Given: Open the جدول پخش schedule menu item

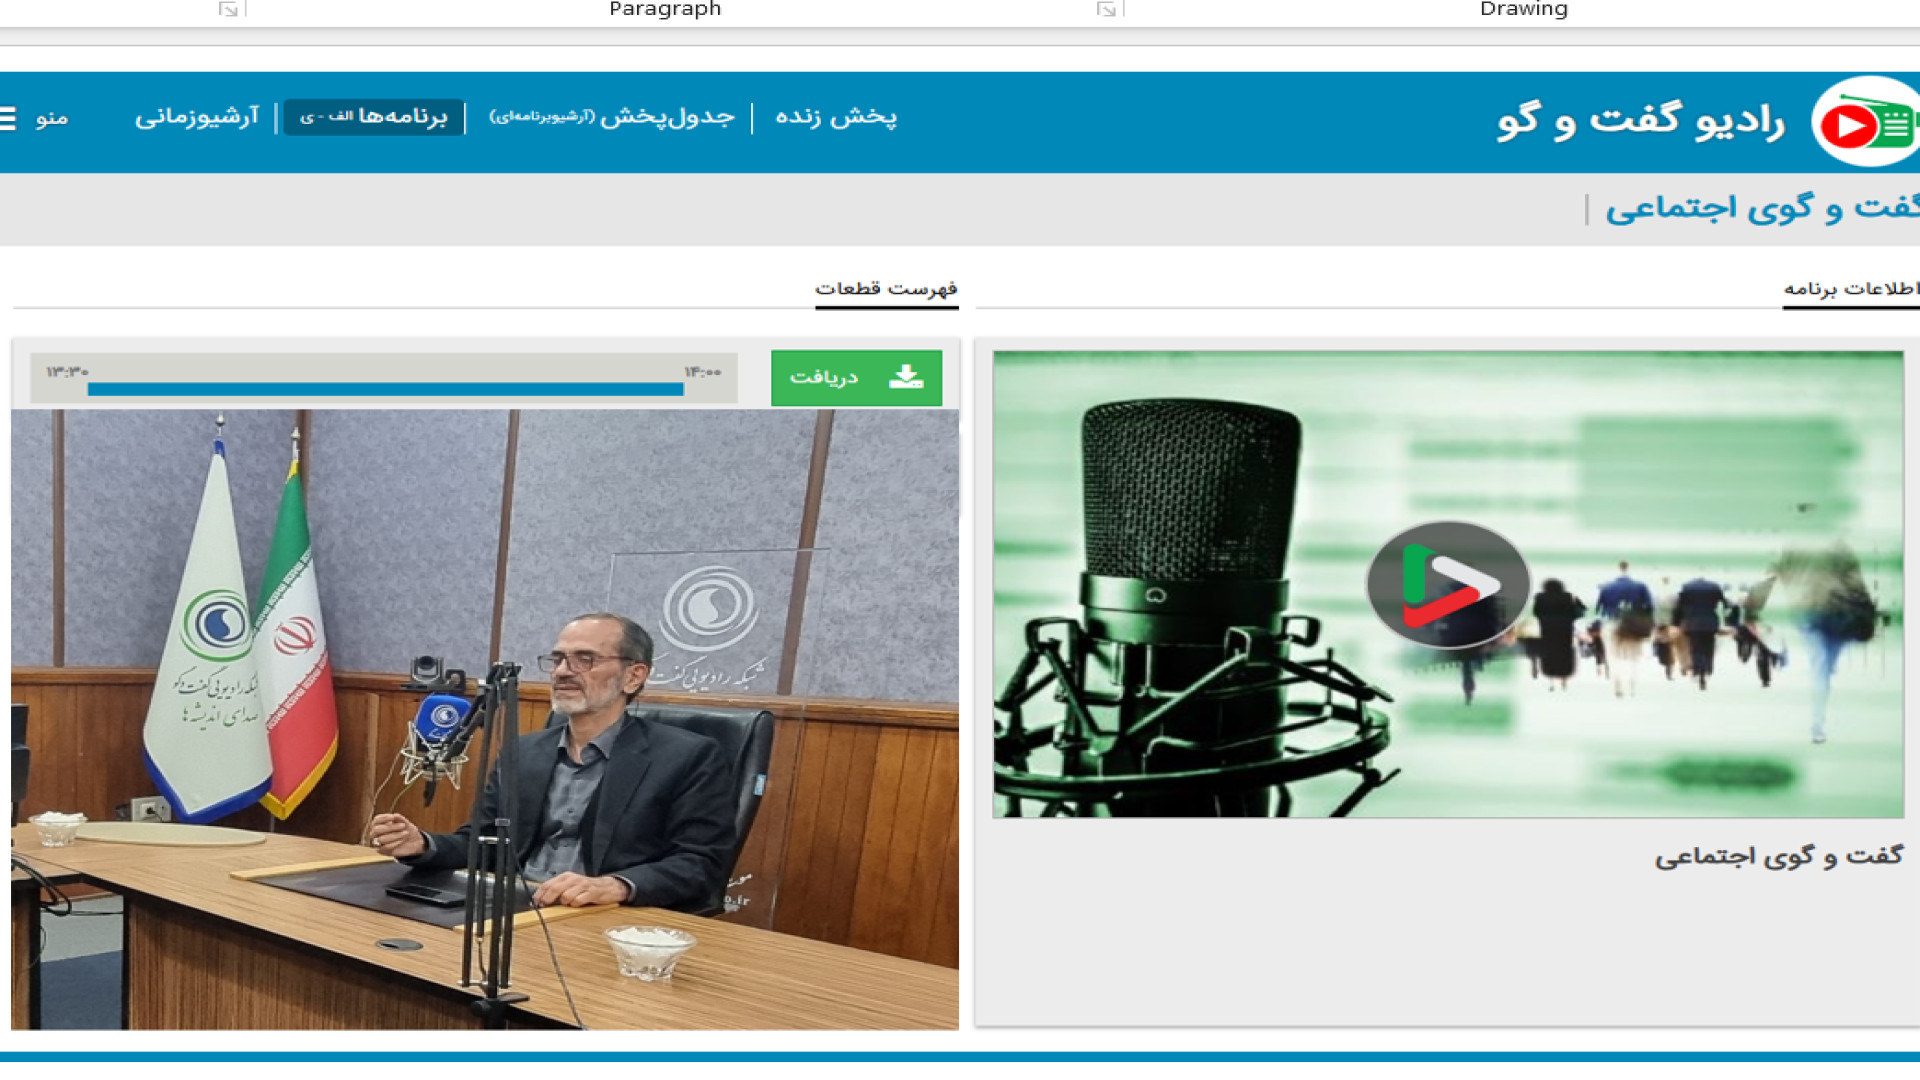Looking at the screenshot, I should pos(611,117).
